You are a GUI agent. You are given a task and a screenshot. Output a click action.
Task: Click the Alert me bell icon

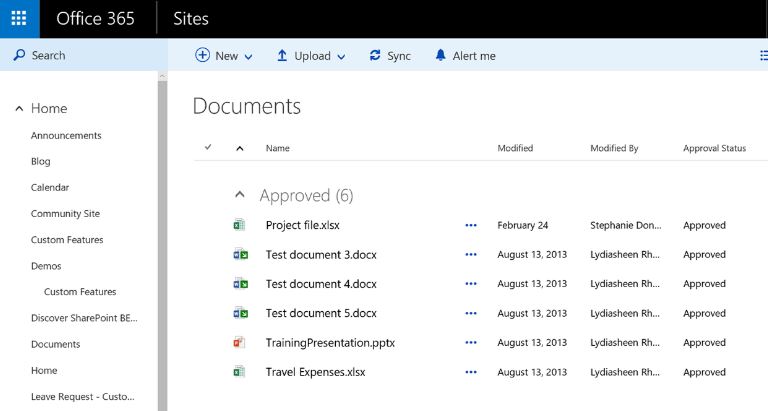coord(440,56)
